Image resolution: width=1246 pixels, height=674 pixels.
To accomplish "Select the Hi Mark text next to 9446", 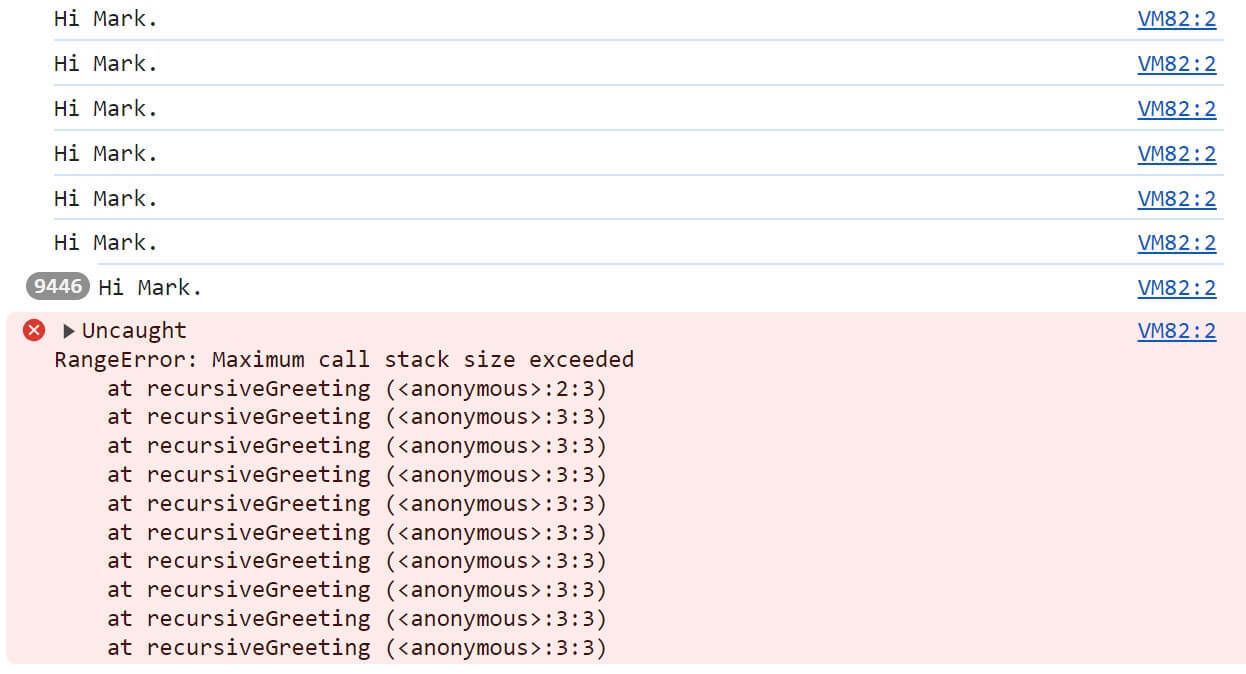I will [x=150, y=287].
